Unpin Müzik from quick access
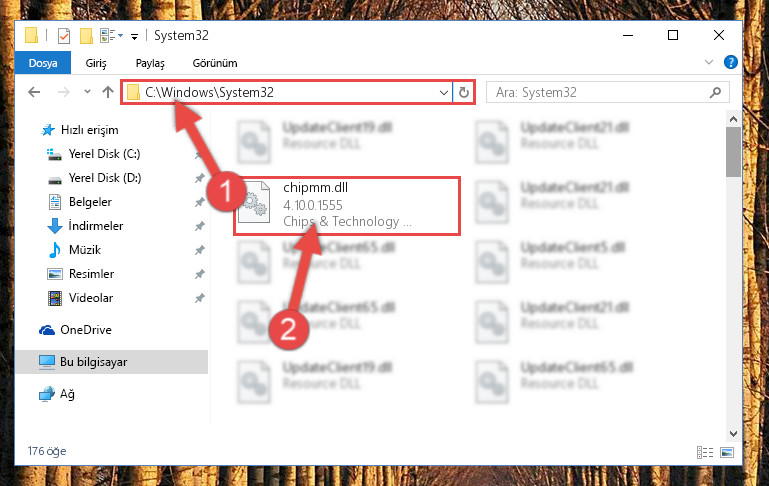Screen dimensions: 769x486 point(199,250)
